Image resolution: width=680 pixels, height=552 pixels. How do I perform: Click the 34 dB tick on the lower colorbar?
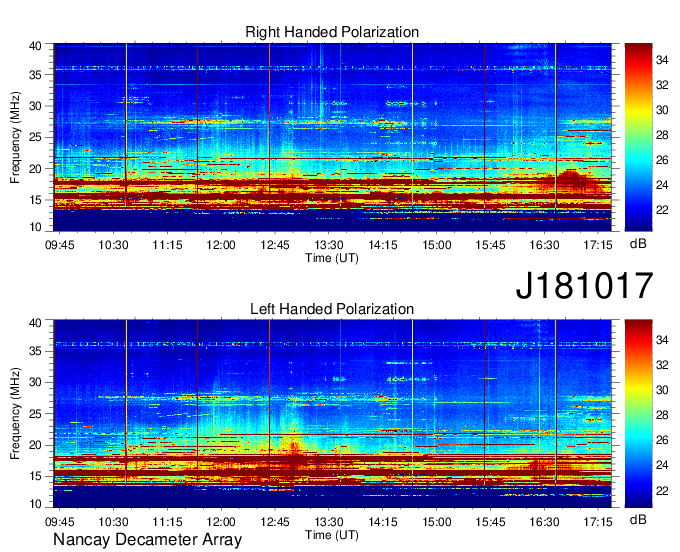pyautogui.click(x=662, y=340)
